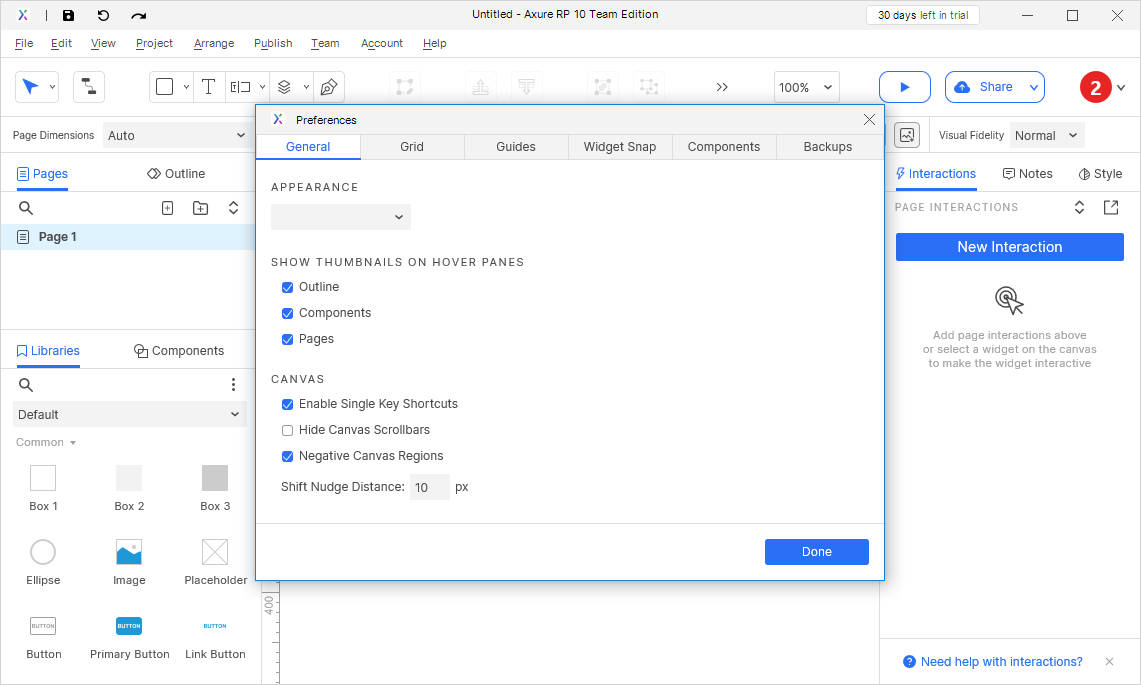Click the Add Page icon
The width and height of the screenshot is (1141, 685).
[168, 208]
